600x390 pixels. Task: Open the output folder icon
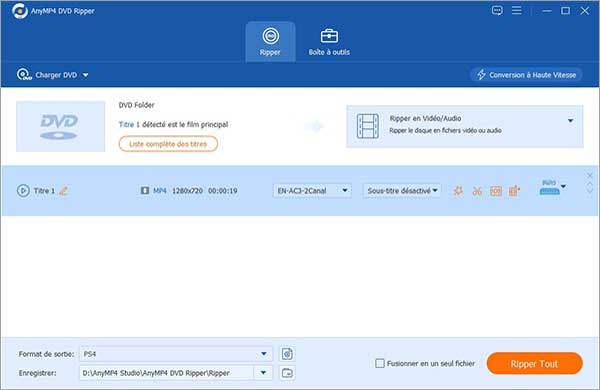pos(287,373)
